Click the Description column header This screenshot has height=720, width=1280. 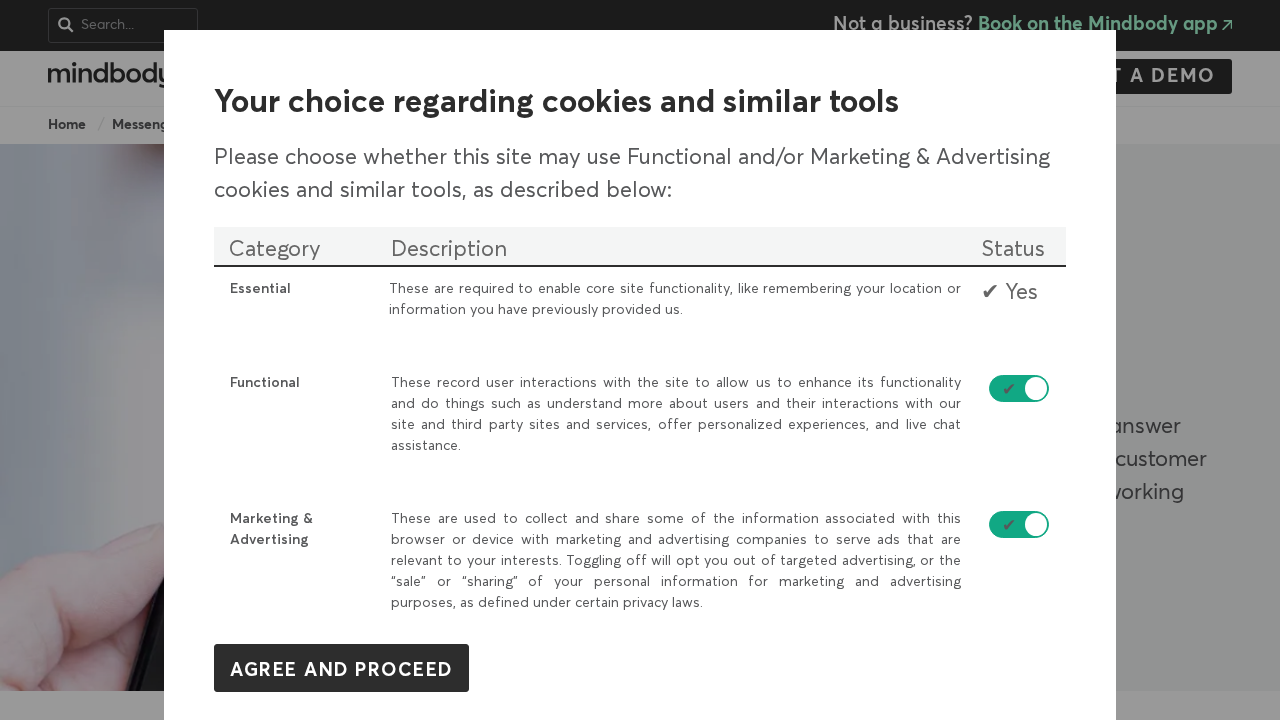448,249
